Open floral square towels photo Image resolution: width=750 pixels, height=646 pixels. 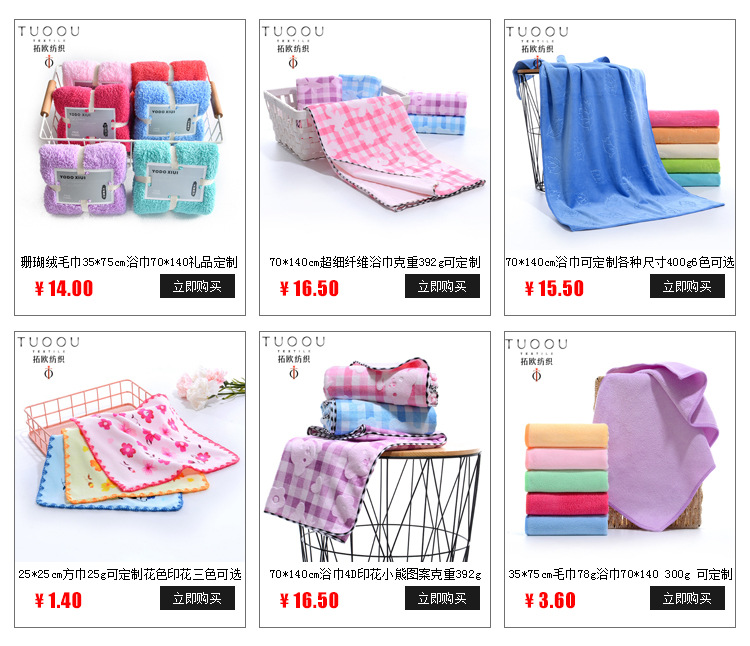[130, 447]
